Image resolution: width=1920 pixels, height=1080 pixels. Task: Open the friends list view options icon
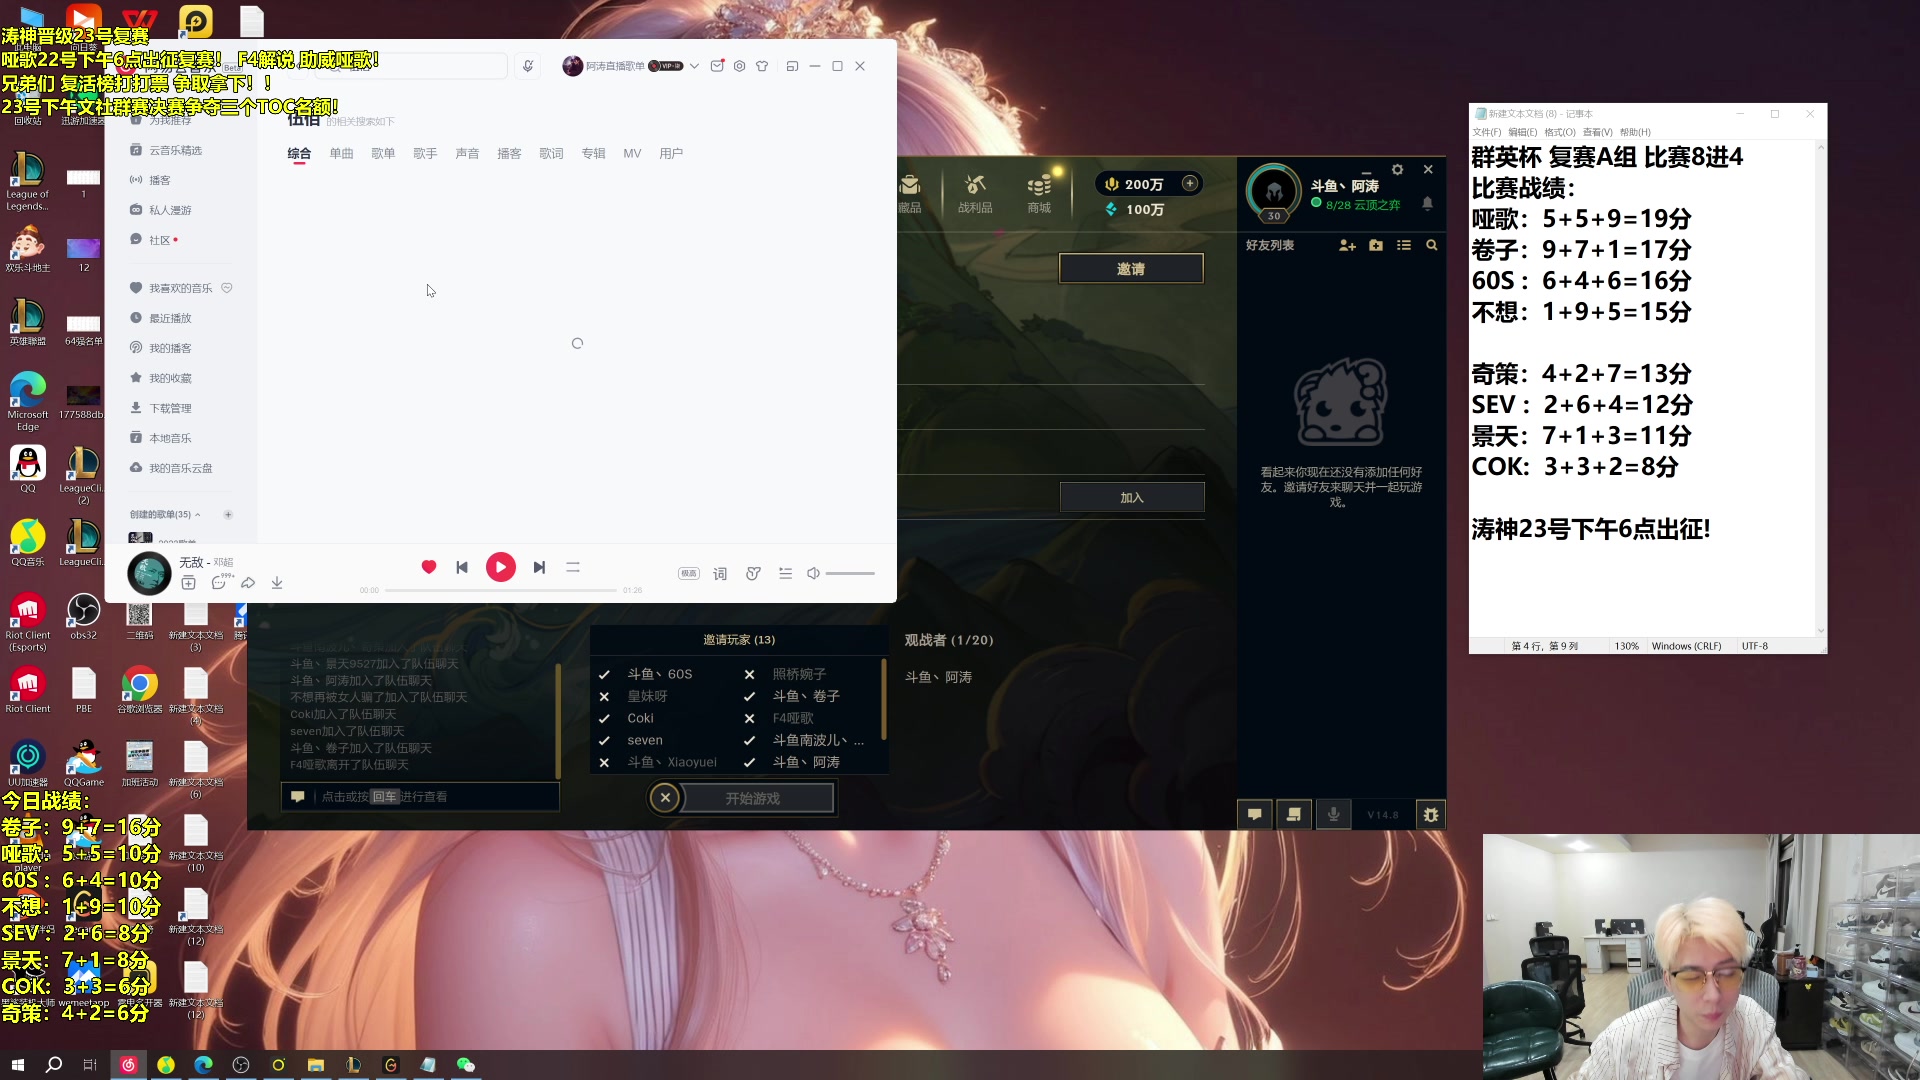pos(1404,245)
